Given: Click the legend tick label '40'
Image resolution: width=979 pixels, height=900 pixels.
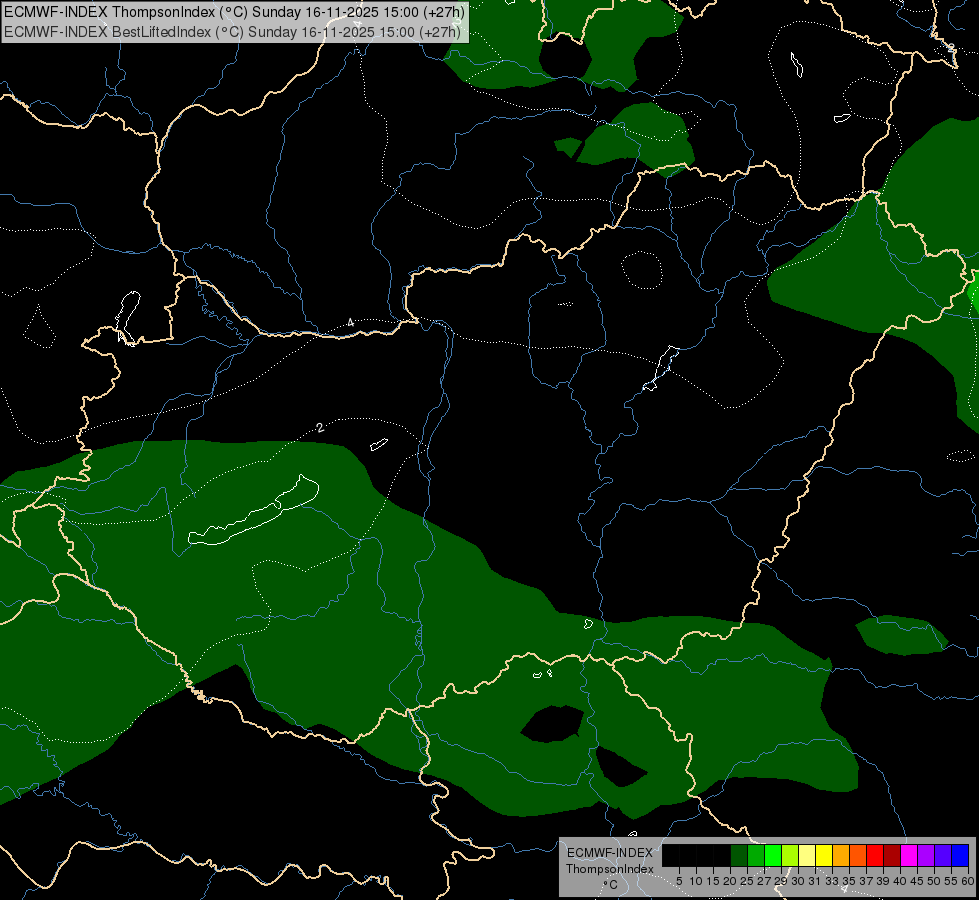Looking at the screenshot, I should [900, 881].
